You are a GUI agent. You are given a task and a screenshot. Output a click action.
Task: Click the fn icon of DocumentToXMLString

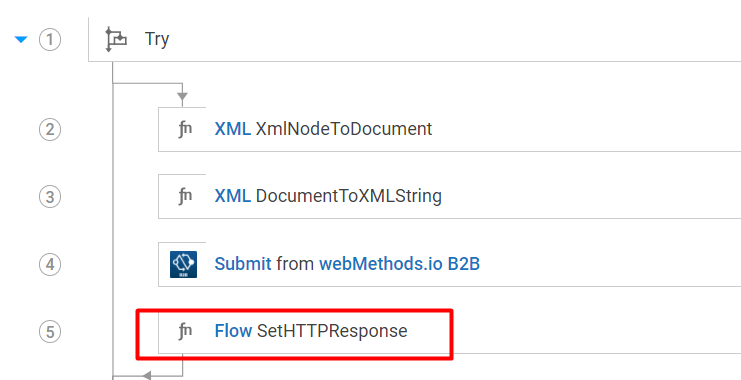185,196
